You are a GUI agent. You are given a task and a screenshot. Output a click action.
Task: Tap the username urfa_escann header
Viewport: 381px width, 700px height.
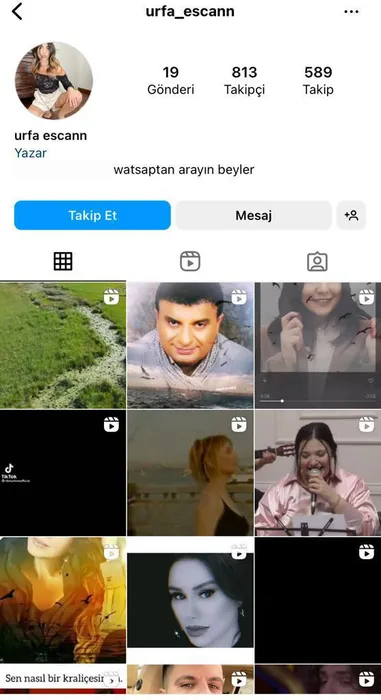click(190, 11)
